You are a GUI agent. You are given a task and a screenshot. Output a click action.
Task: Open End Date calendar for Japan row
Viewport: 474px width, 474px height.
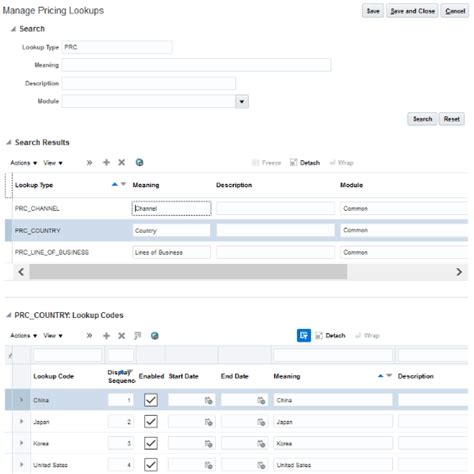[x=261, y=422]
